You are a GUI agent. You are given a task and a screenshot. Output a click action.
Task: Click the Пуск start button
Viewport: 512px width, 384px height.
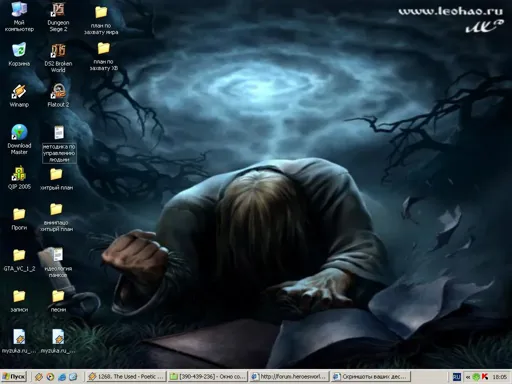point(14,377)
